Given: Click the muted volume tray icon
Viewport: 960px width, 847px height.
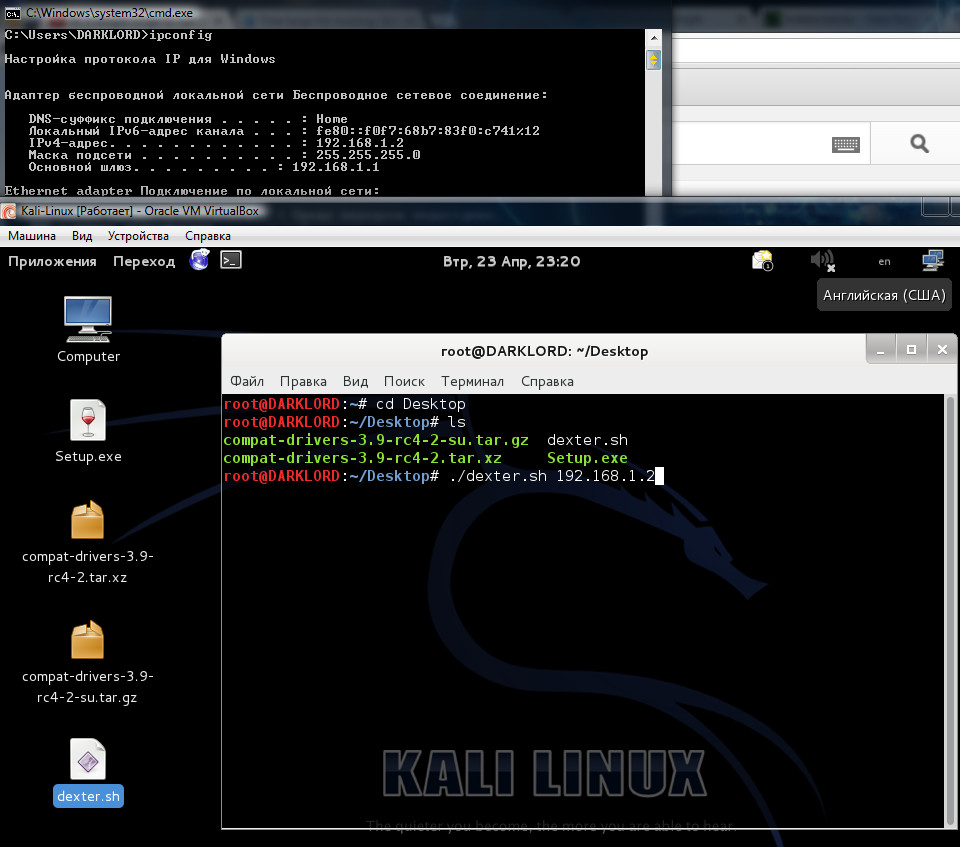Looking at the screenshot, I should click(823, 261).
